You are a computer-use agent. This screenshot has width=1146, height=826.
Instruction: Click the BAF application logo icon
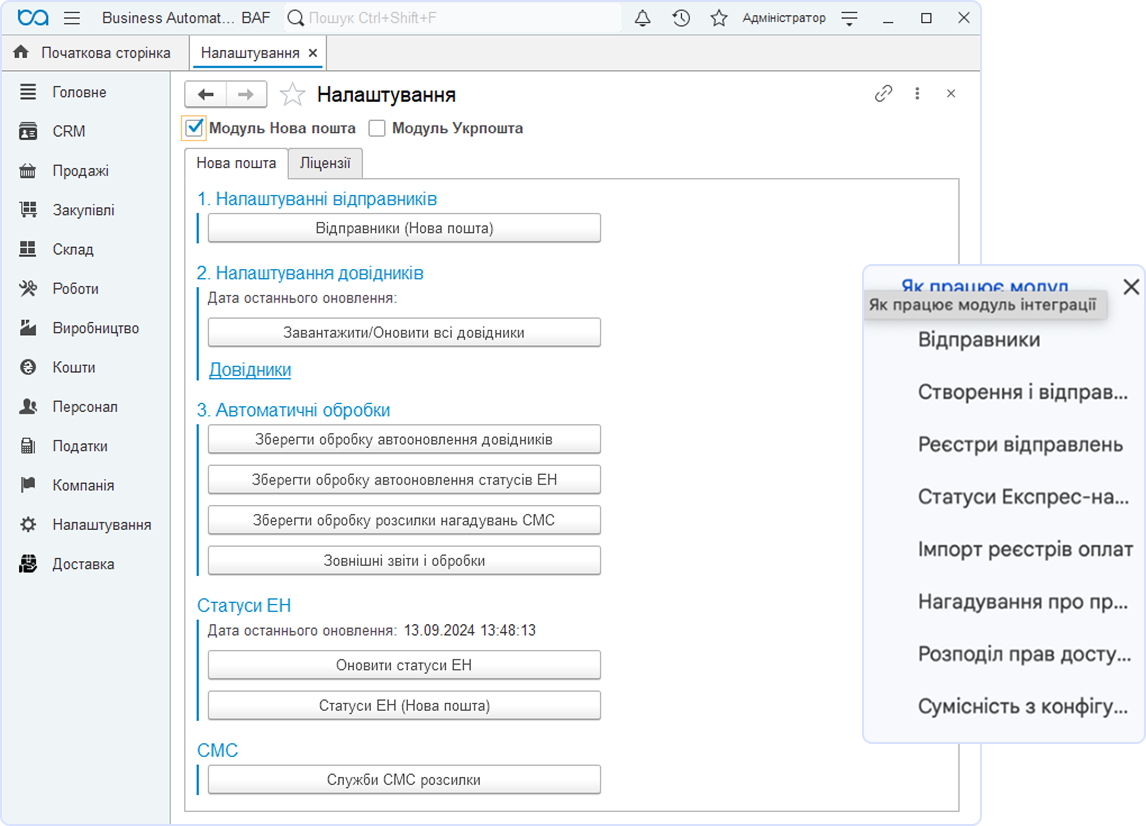pyautogui.click(x=33, y=18)
